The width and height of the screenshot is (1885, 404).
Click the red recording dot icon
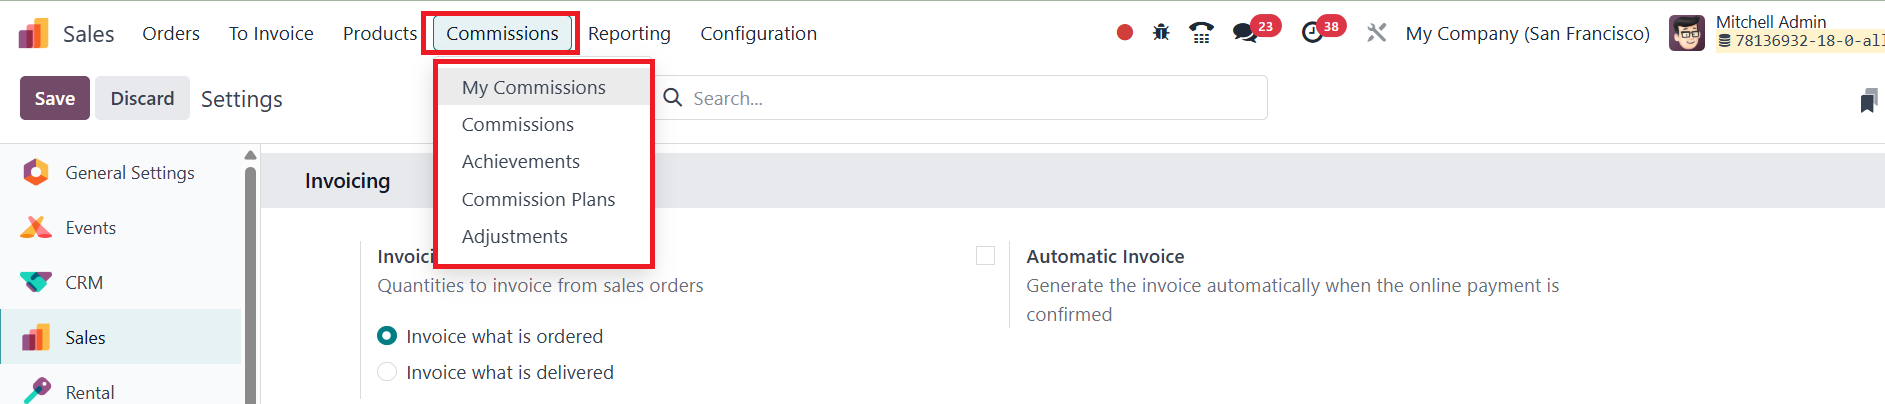1125,33
